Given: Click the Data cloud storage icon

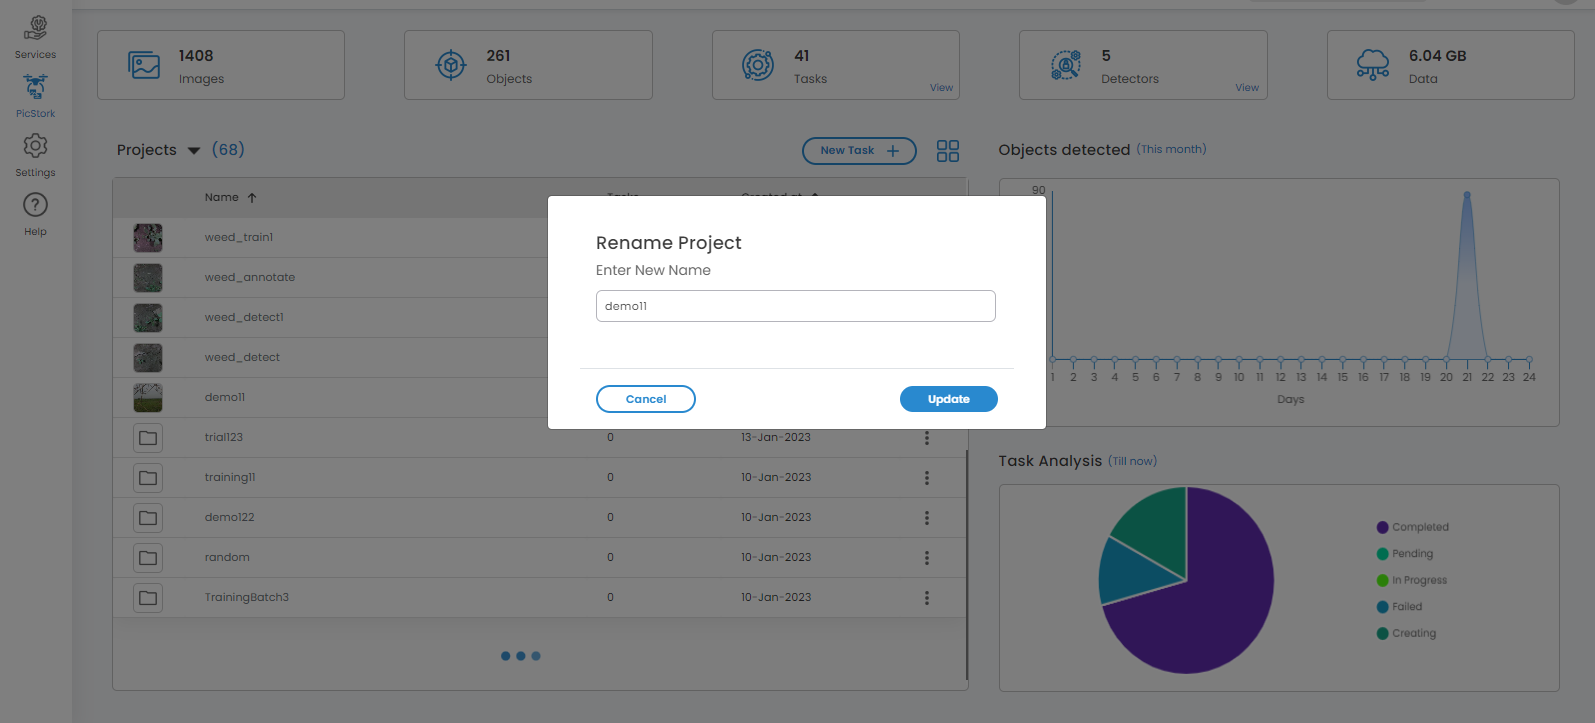Looking at the screenshot, I should point(1372,66).
